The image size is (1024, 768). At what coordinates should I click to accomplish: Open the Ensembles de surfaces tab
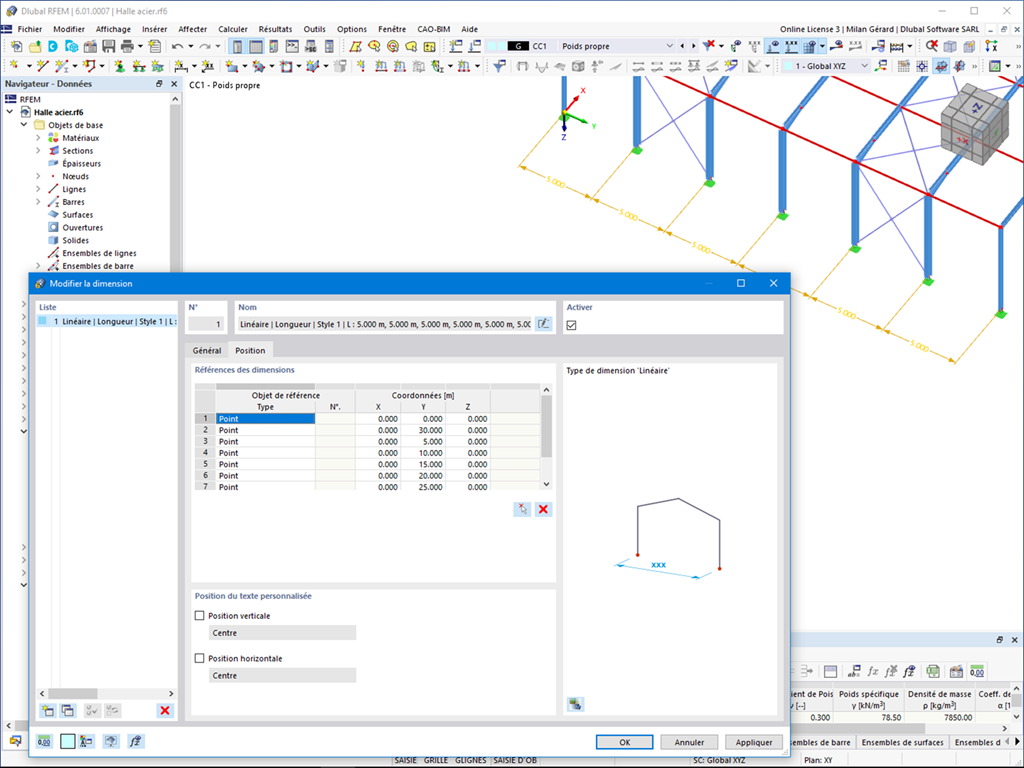coord(903,742)
